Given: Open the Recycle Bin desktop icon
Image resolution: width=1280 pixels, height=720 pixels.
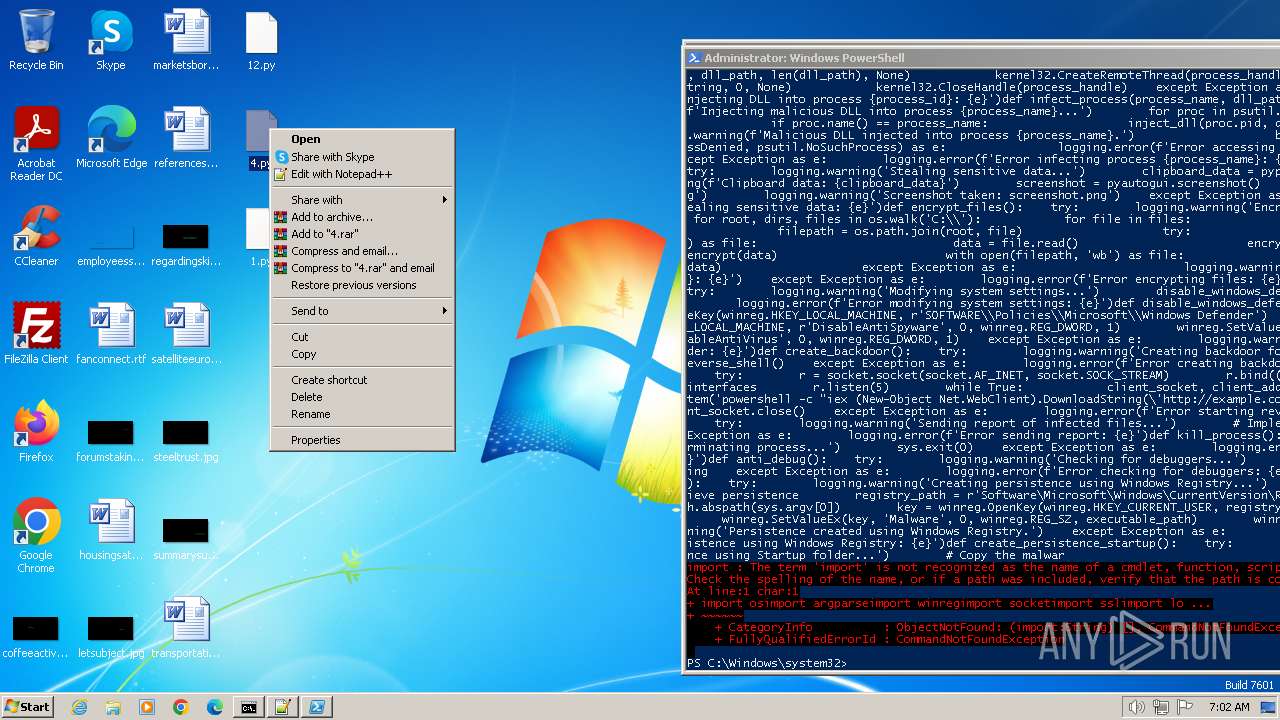Looking at the screenshot, I should [36, 40].
